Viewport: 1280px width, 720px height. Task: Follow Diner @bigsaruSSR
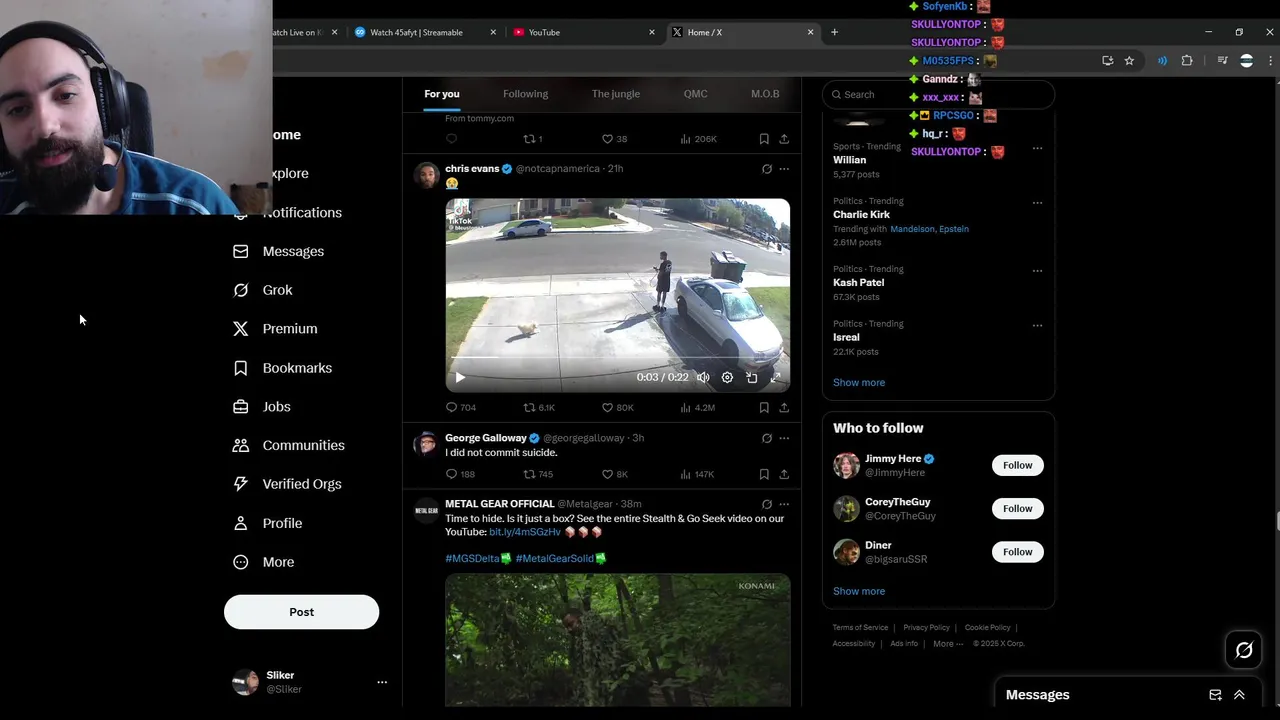1017,552
